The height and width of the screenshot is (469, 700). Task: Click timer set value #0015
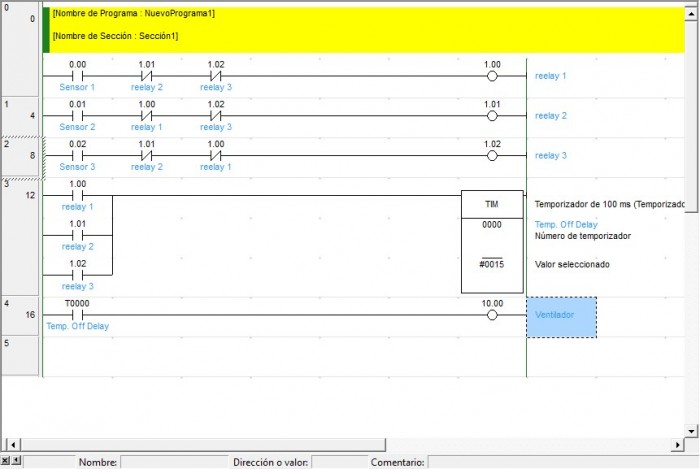point(492,264)
